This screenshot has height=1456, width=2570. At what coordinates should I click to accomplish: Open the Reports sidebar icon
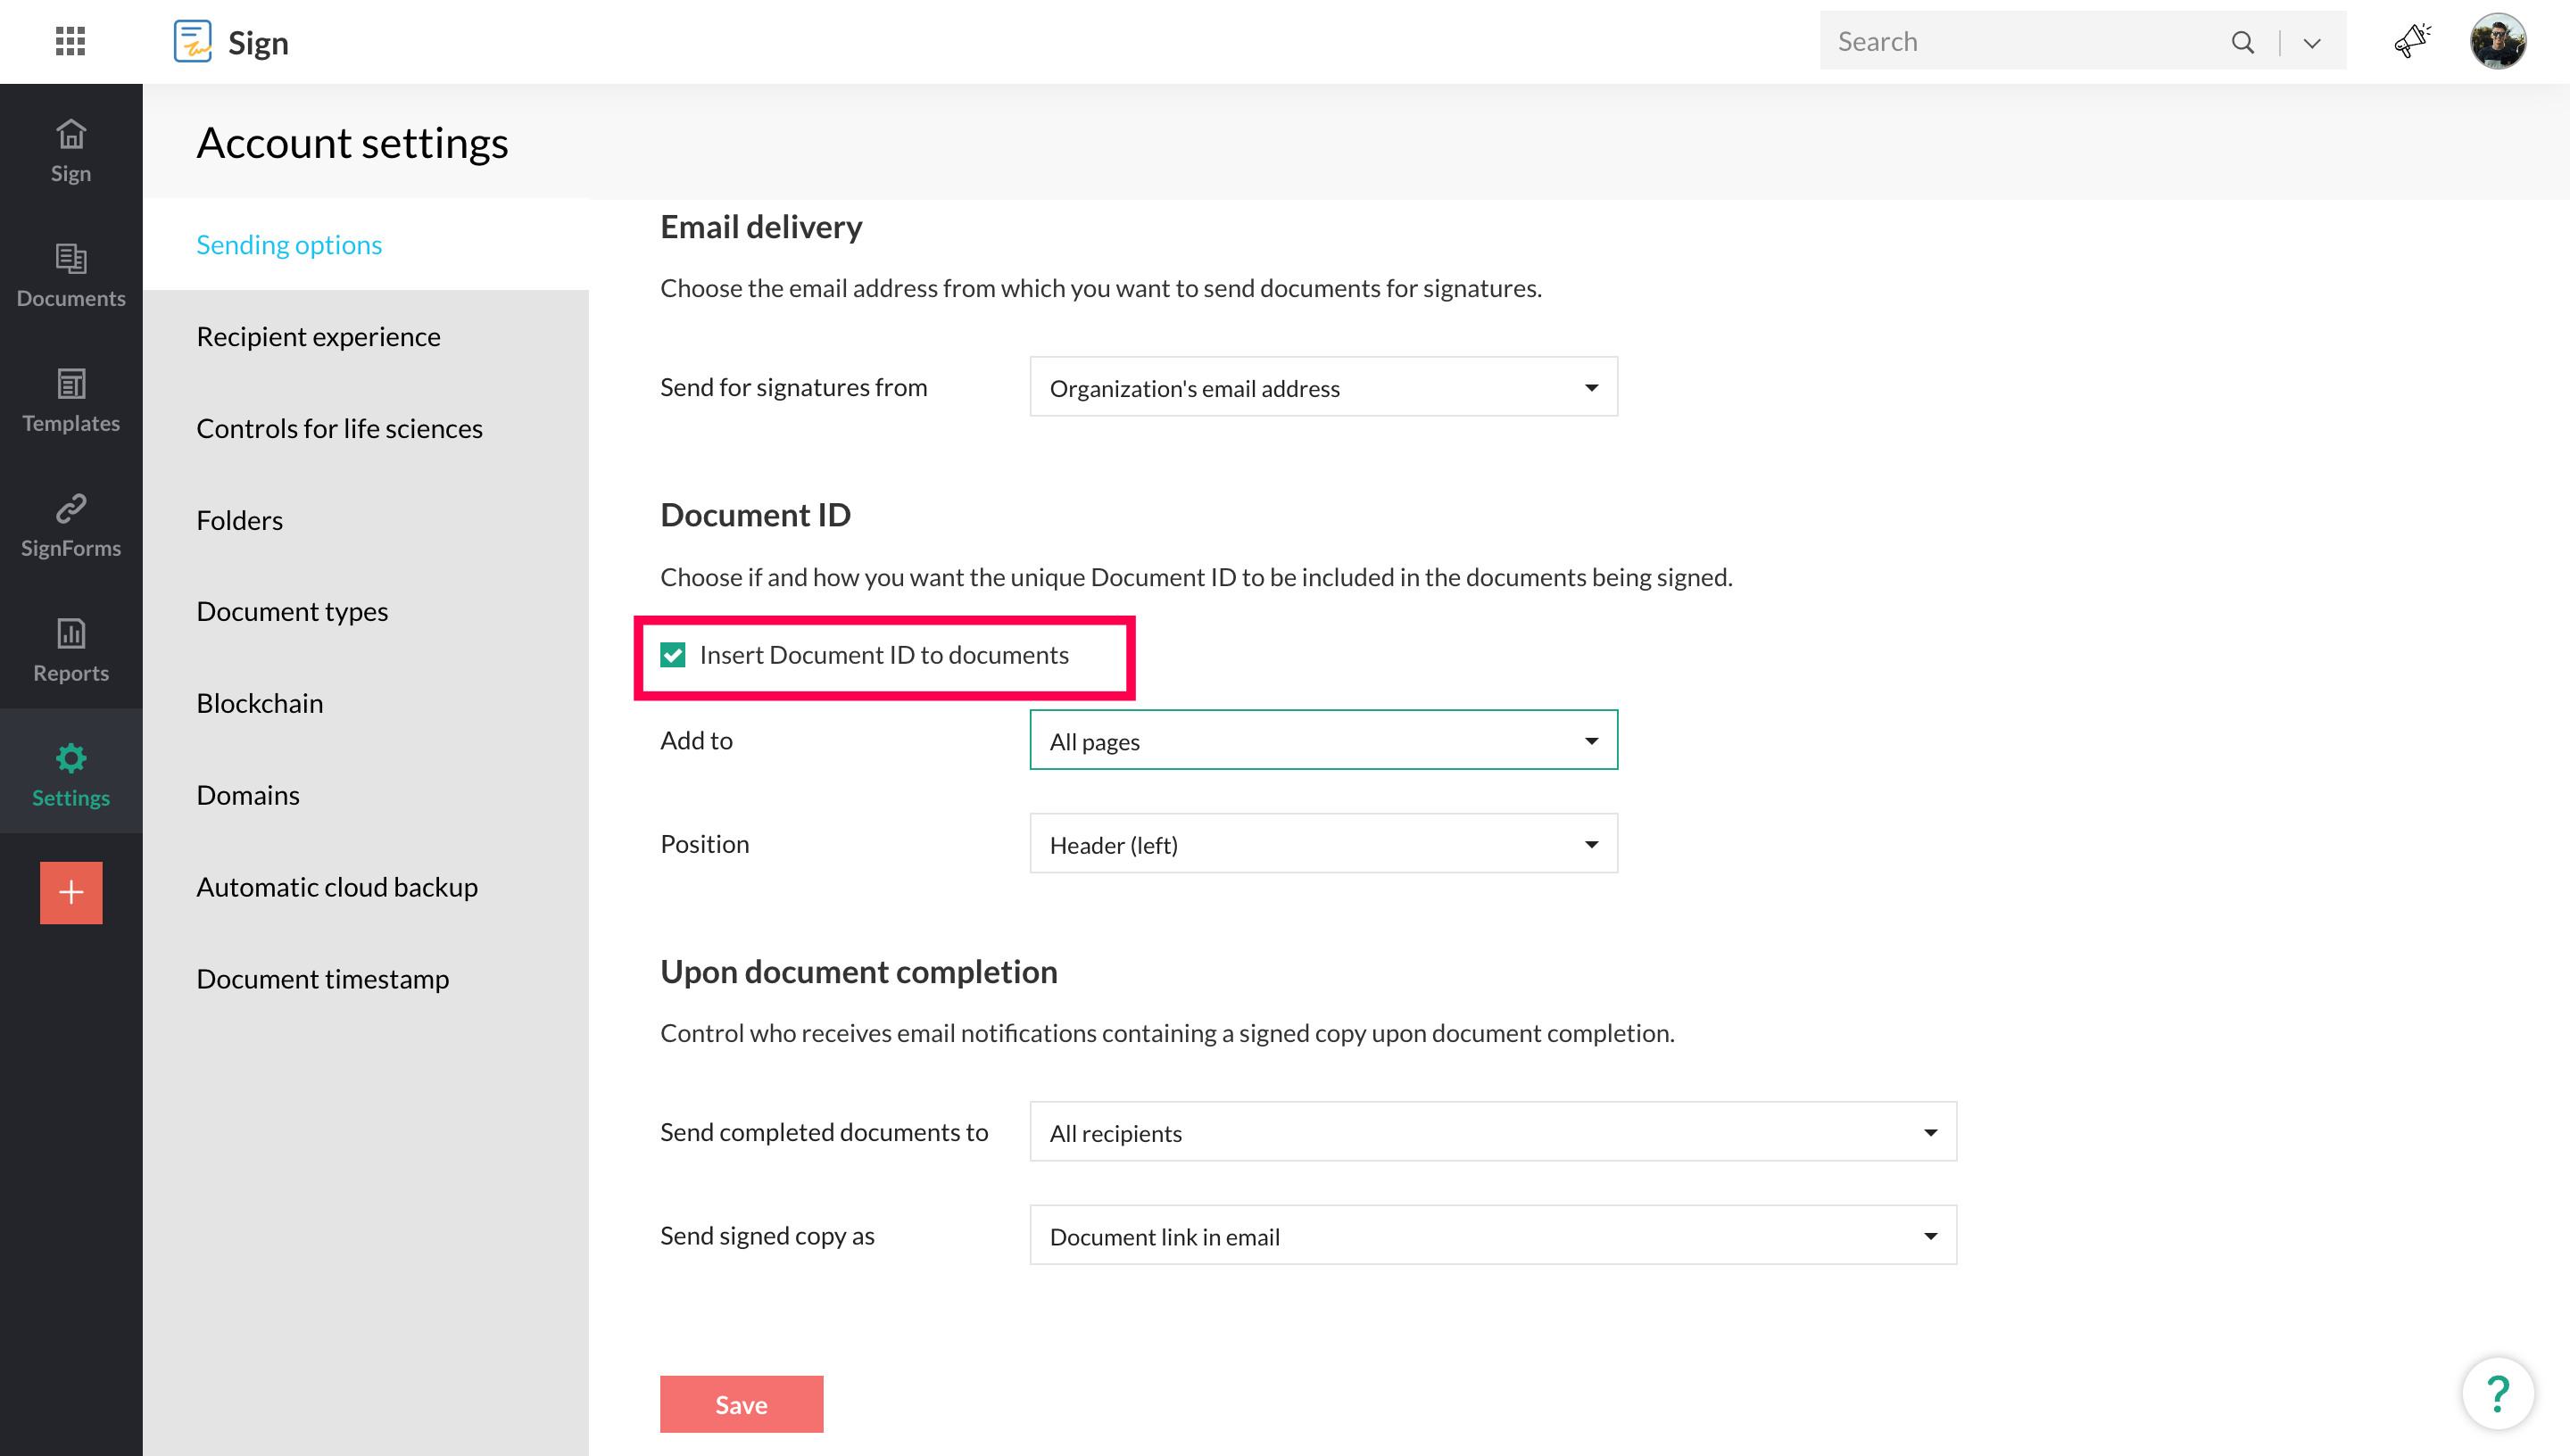[70, 650]
